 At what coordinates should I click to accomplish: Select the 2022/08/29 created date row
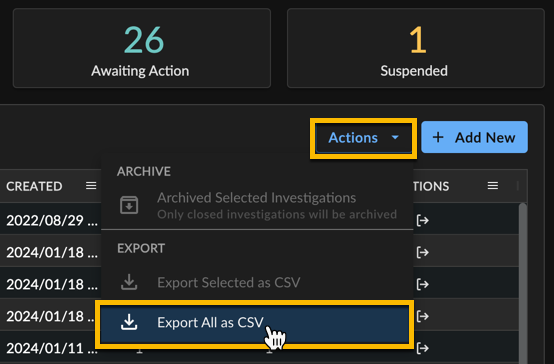click(x=52, y=221)
